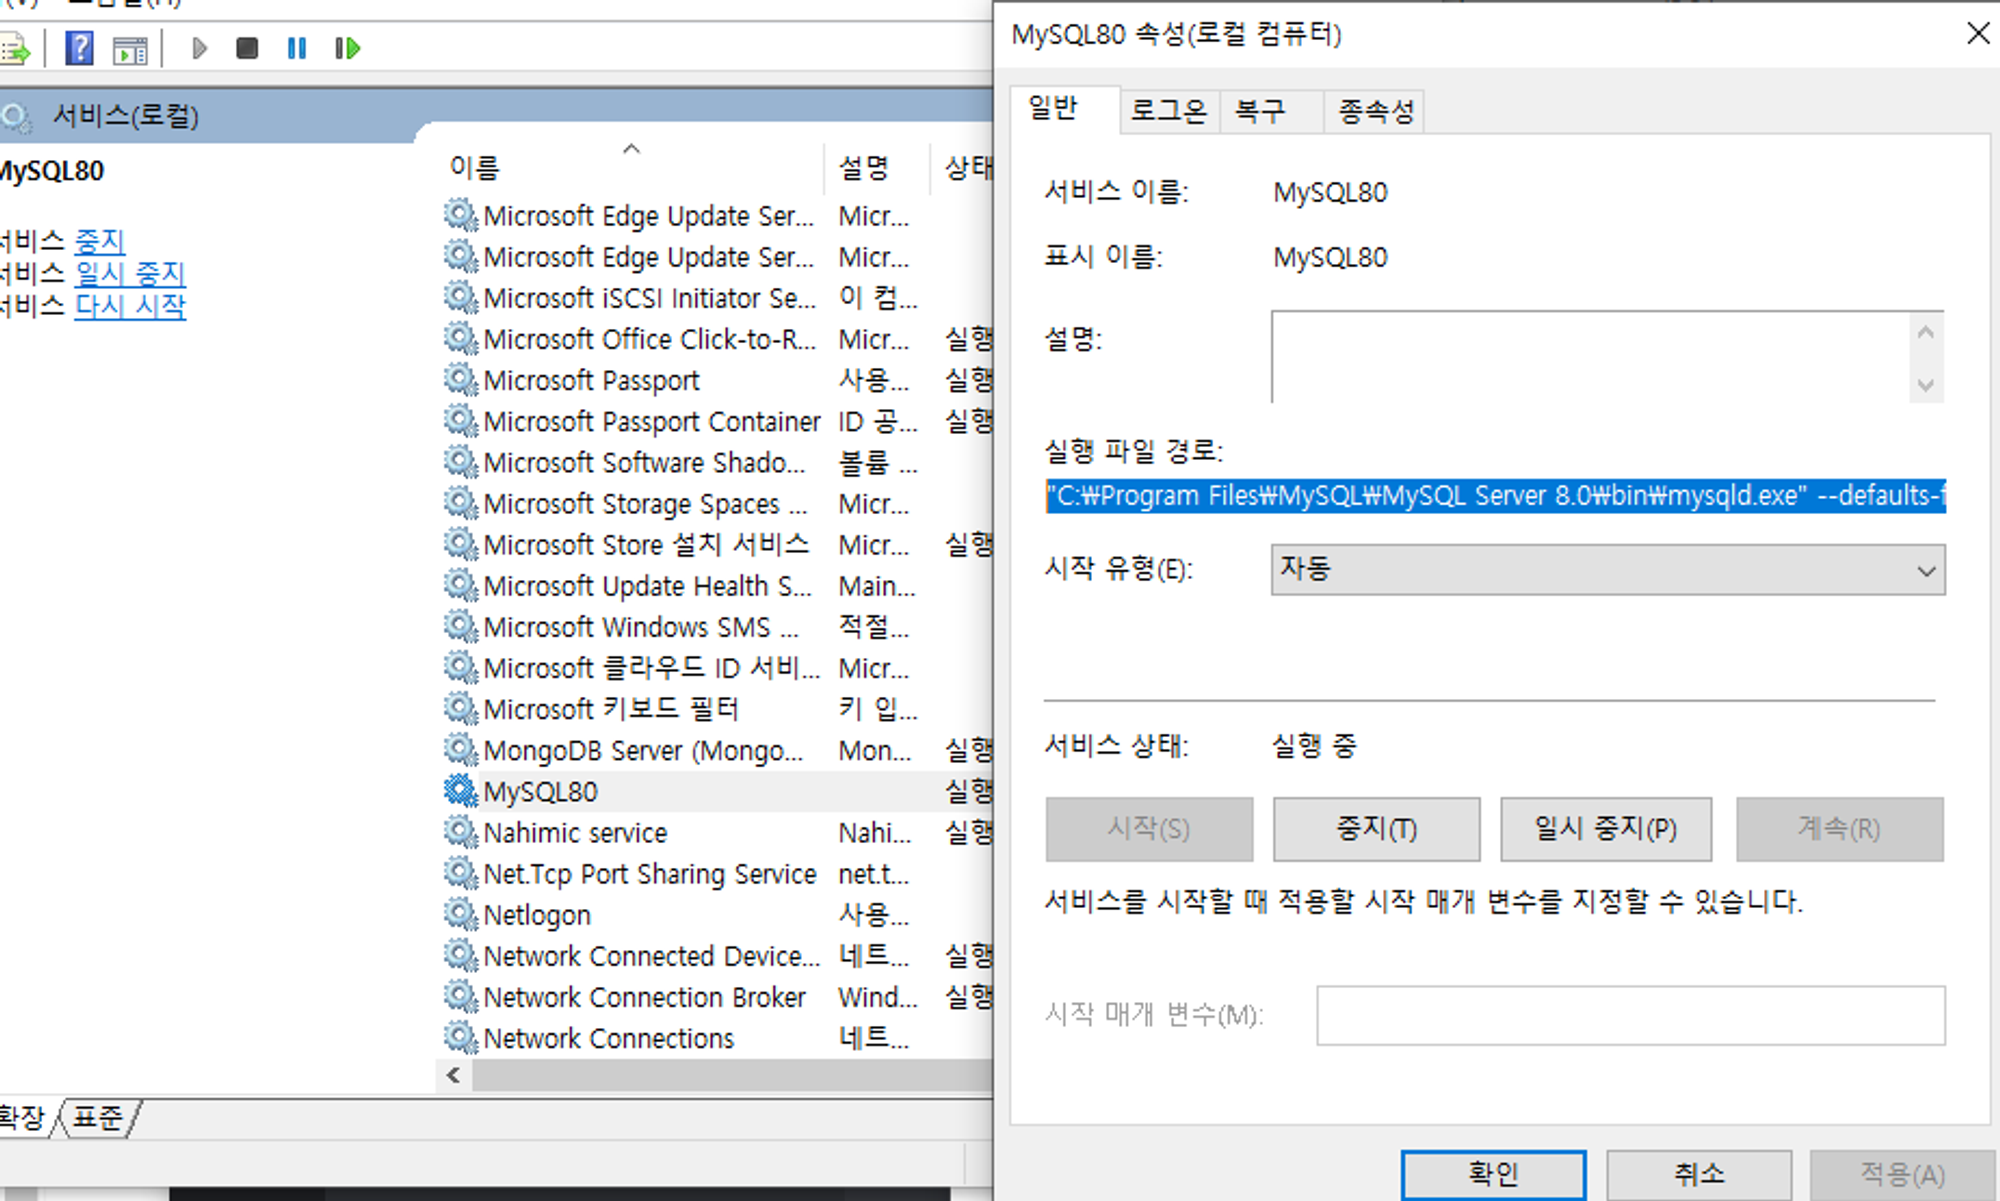Click the 서비스 다시 시작 link
The width and height of the screenshot is (2000, 1201).
(130, 306)
